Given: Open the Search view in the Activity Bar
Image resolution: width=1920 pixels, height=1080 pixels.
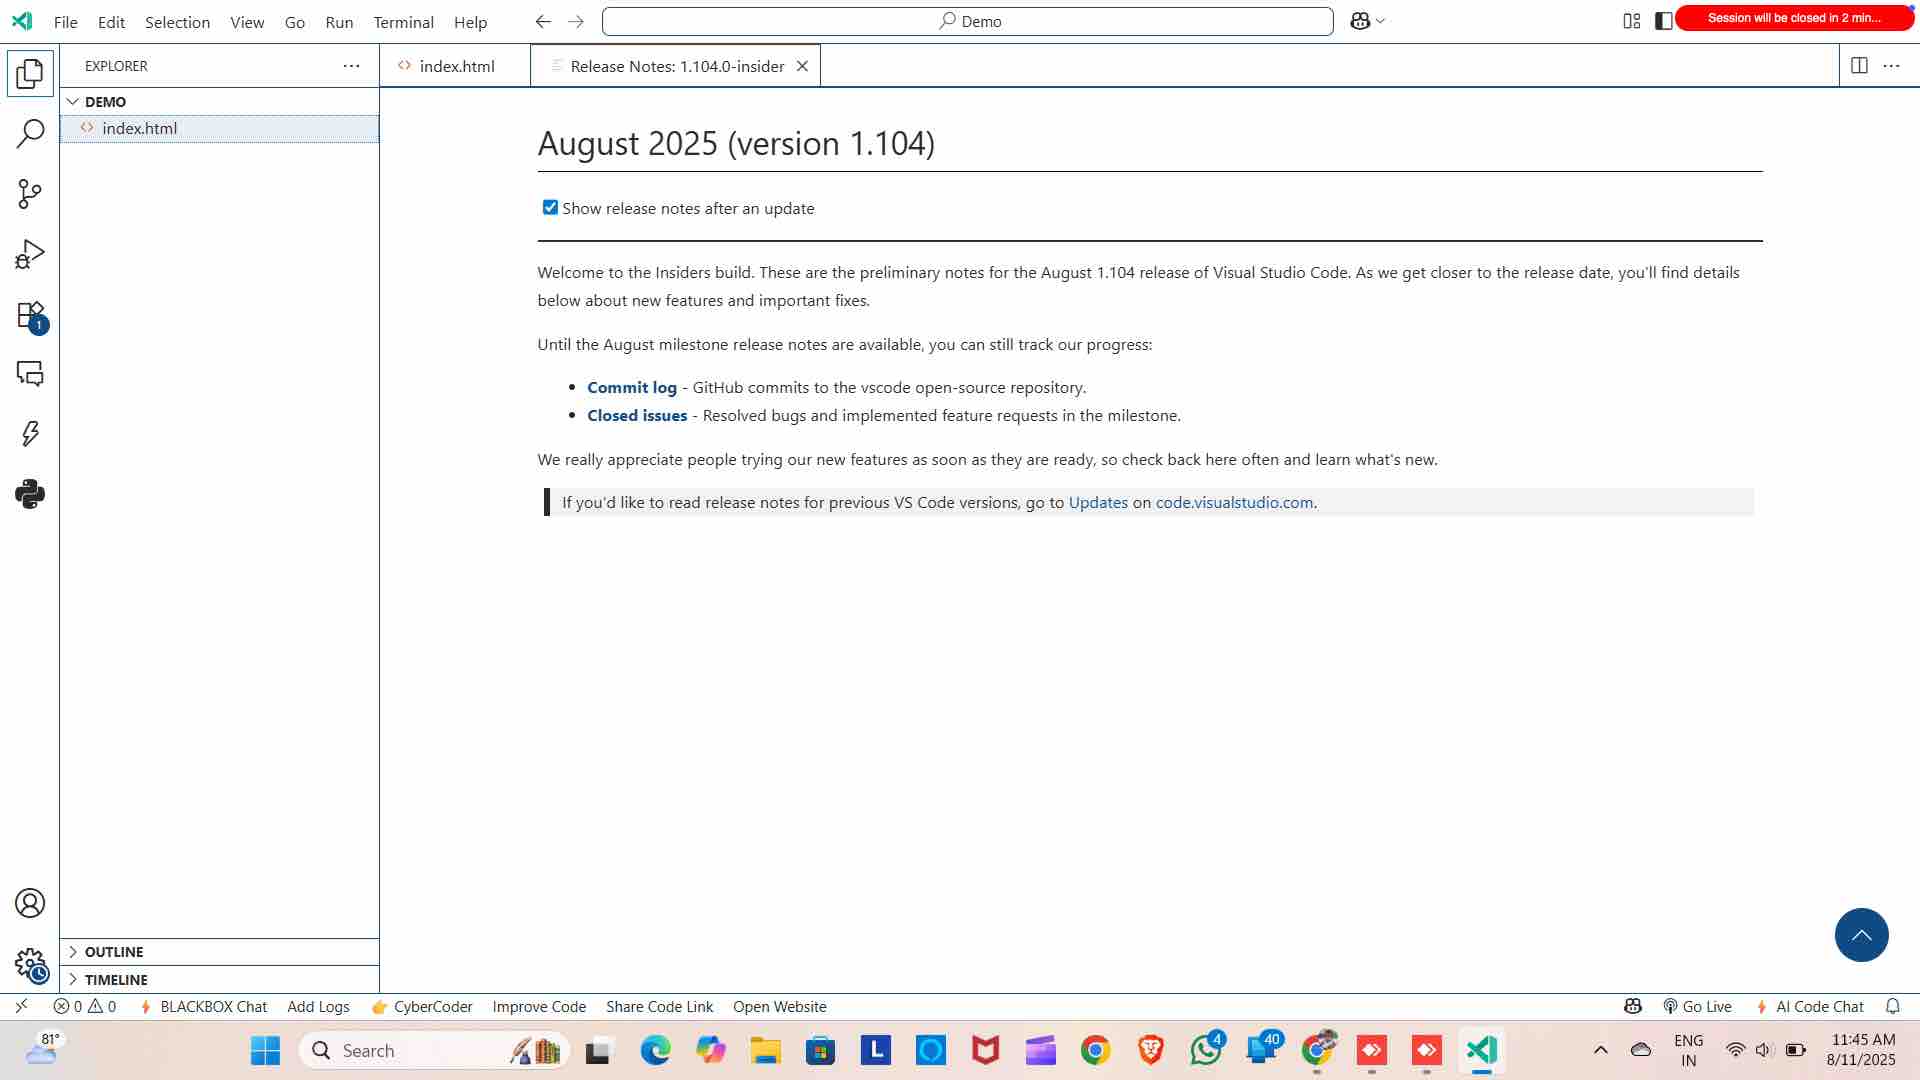Looking at the screenshot, I should point(30,131).
